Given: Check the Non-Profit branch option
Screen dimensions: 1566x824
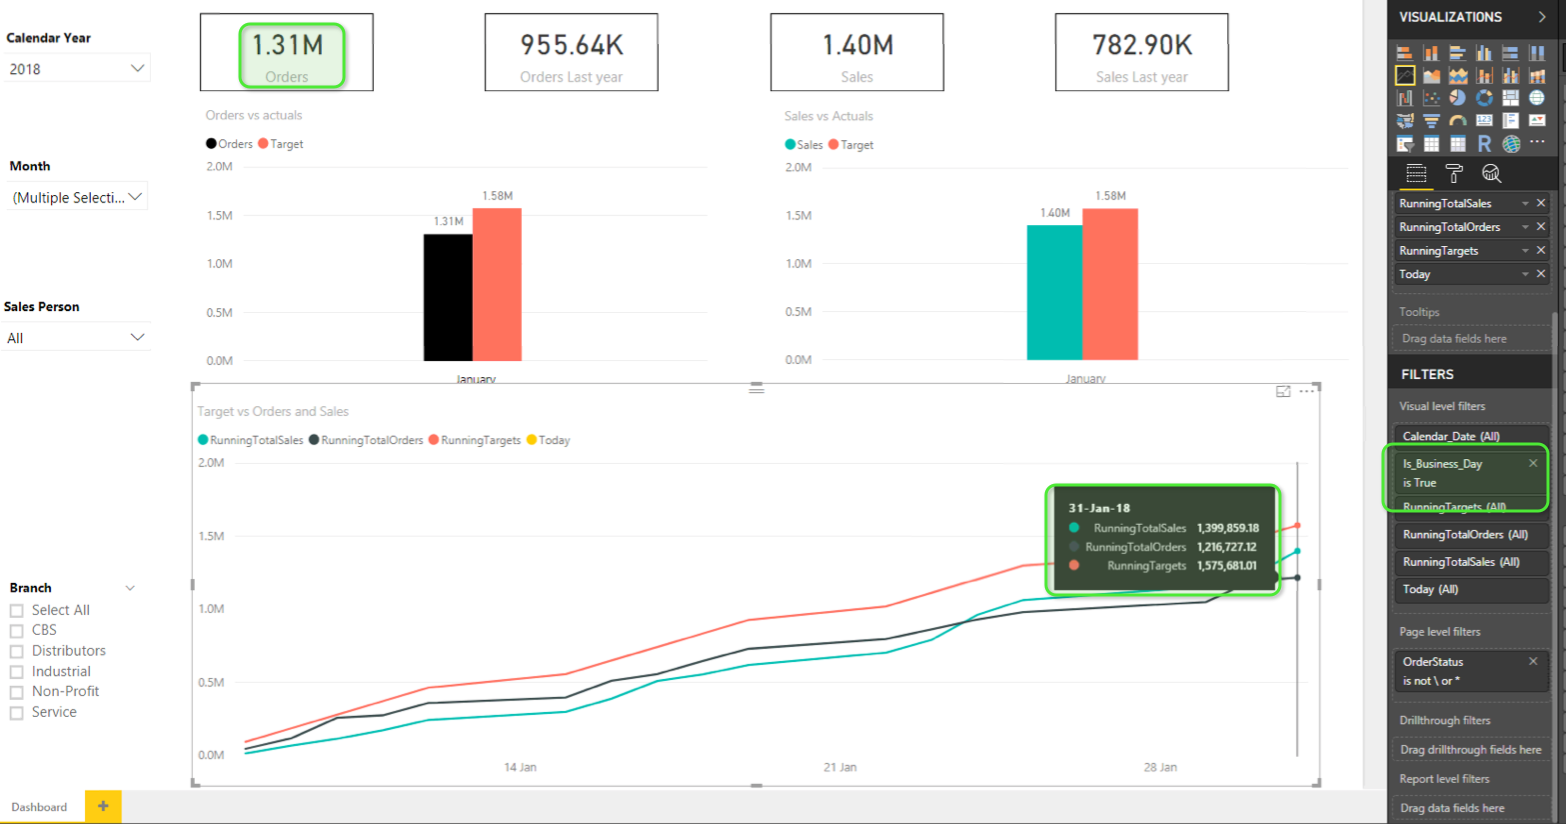Looking at the screenshot, I should pyautogui.click(x=17, y=692).
